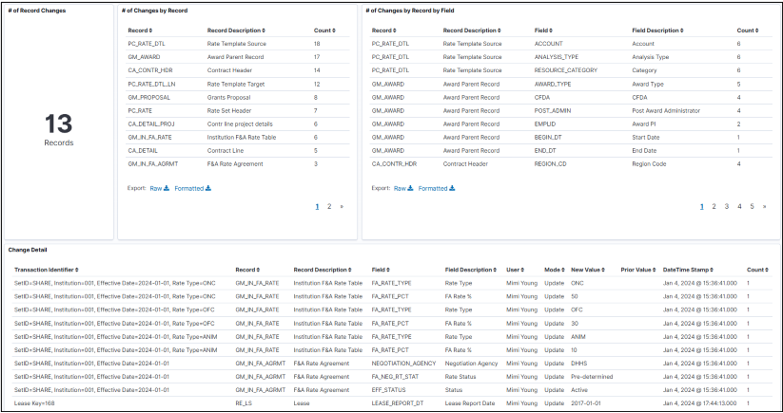Sort Change Detail by User column
This screenshot has height=413, width=783.
pos(515,270)
